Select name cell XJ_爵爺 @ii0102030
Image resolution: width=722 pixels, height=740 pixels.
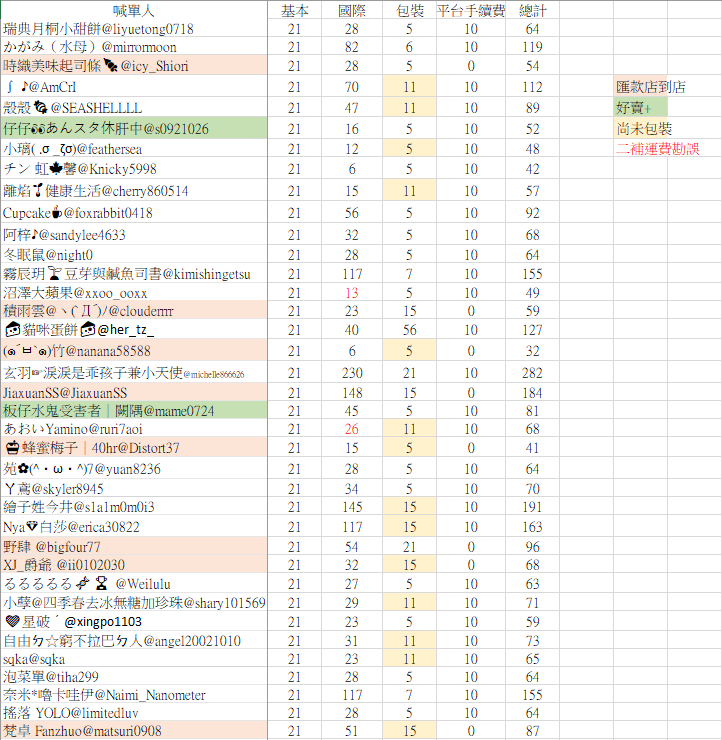tap(134, 564)
